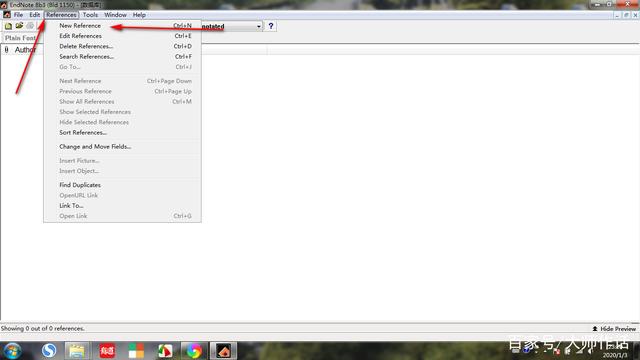
Task: Open the Tools menu
Action: click(90, 15)
